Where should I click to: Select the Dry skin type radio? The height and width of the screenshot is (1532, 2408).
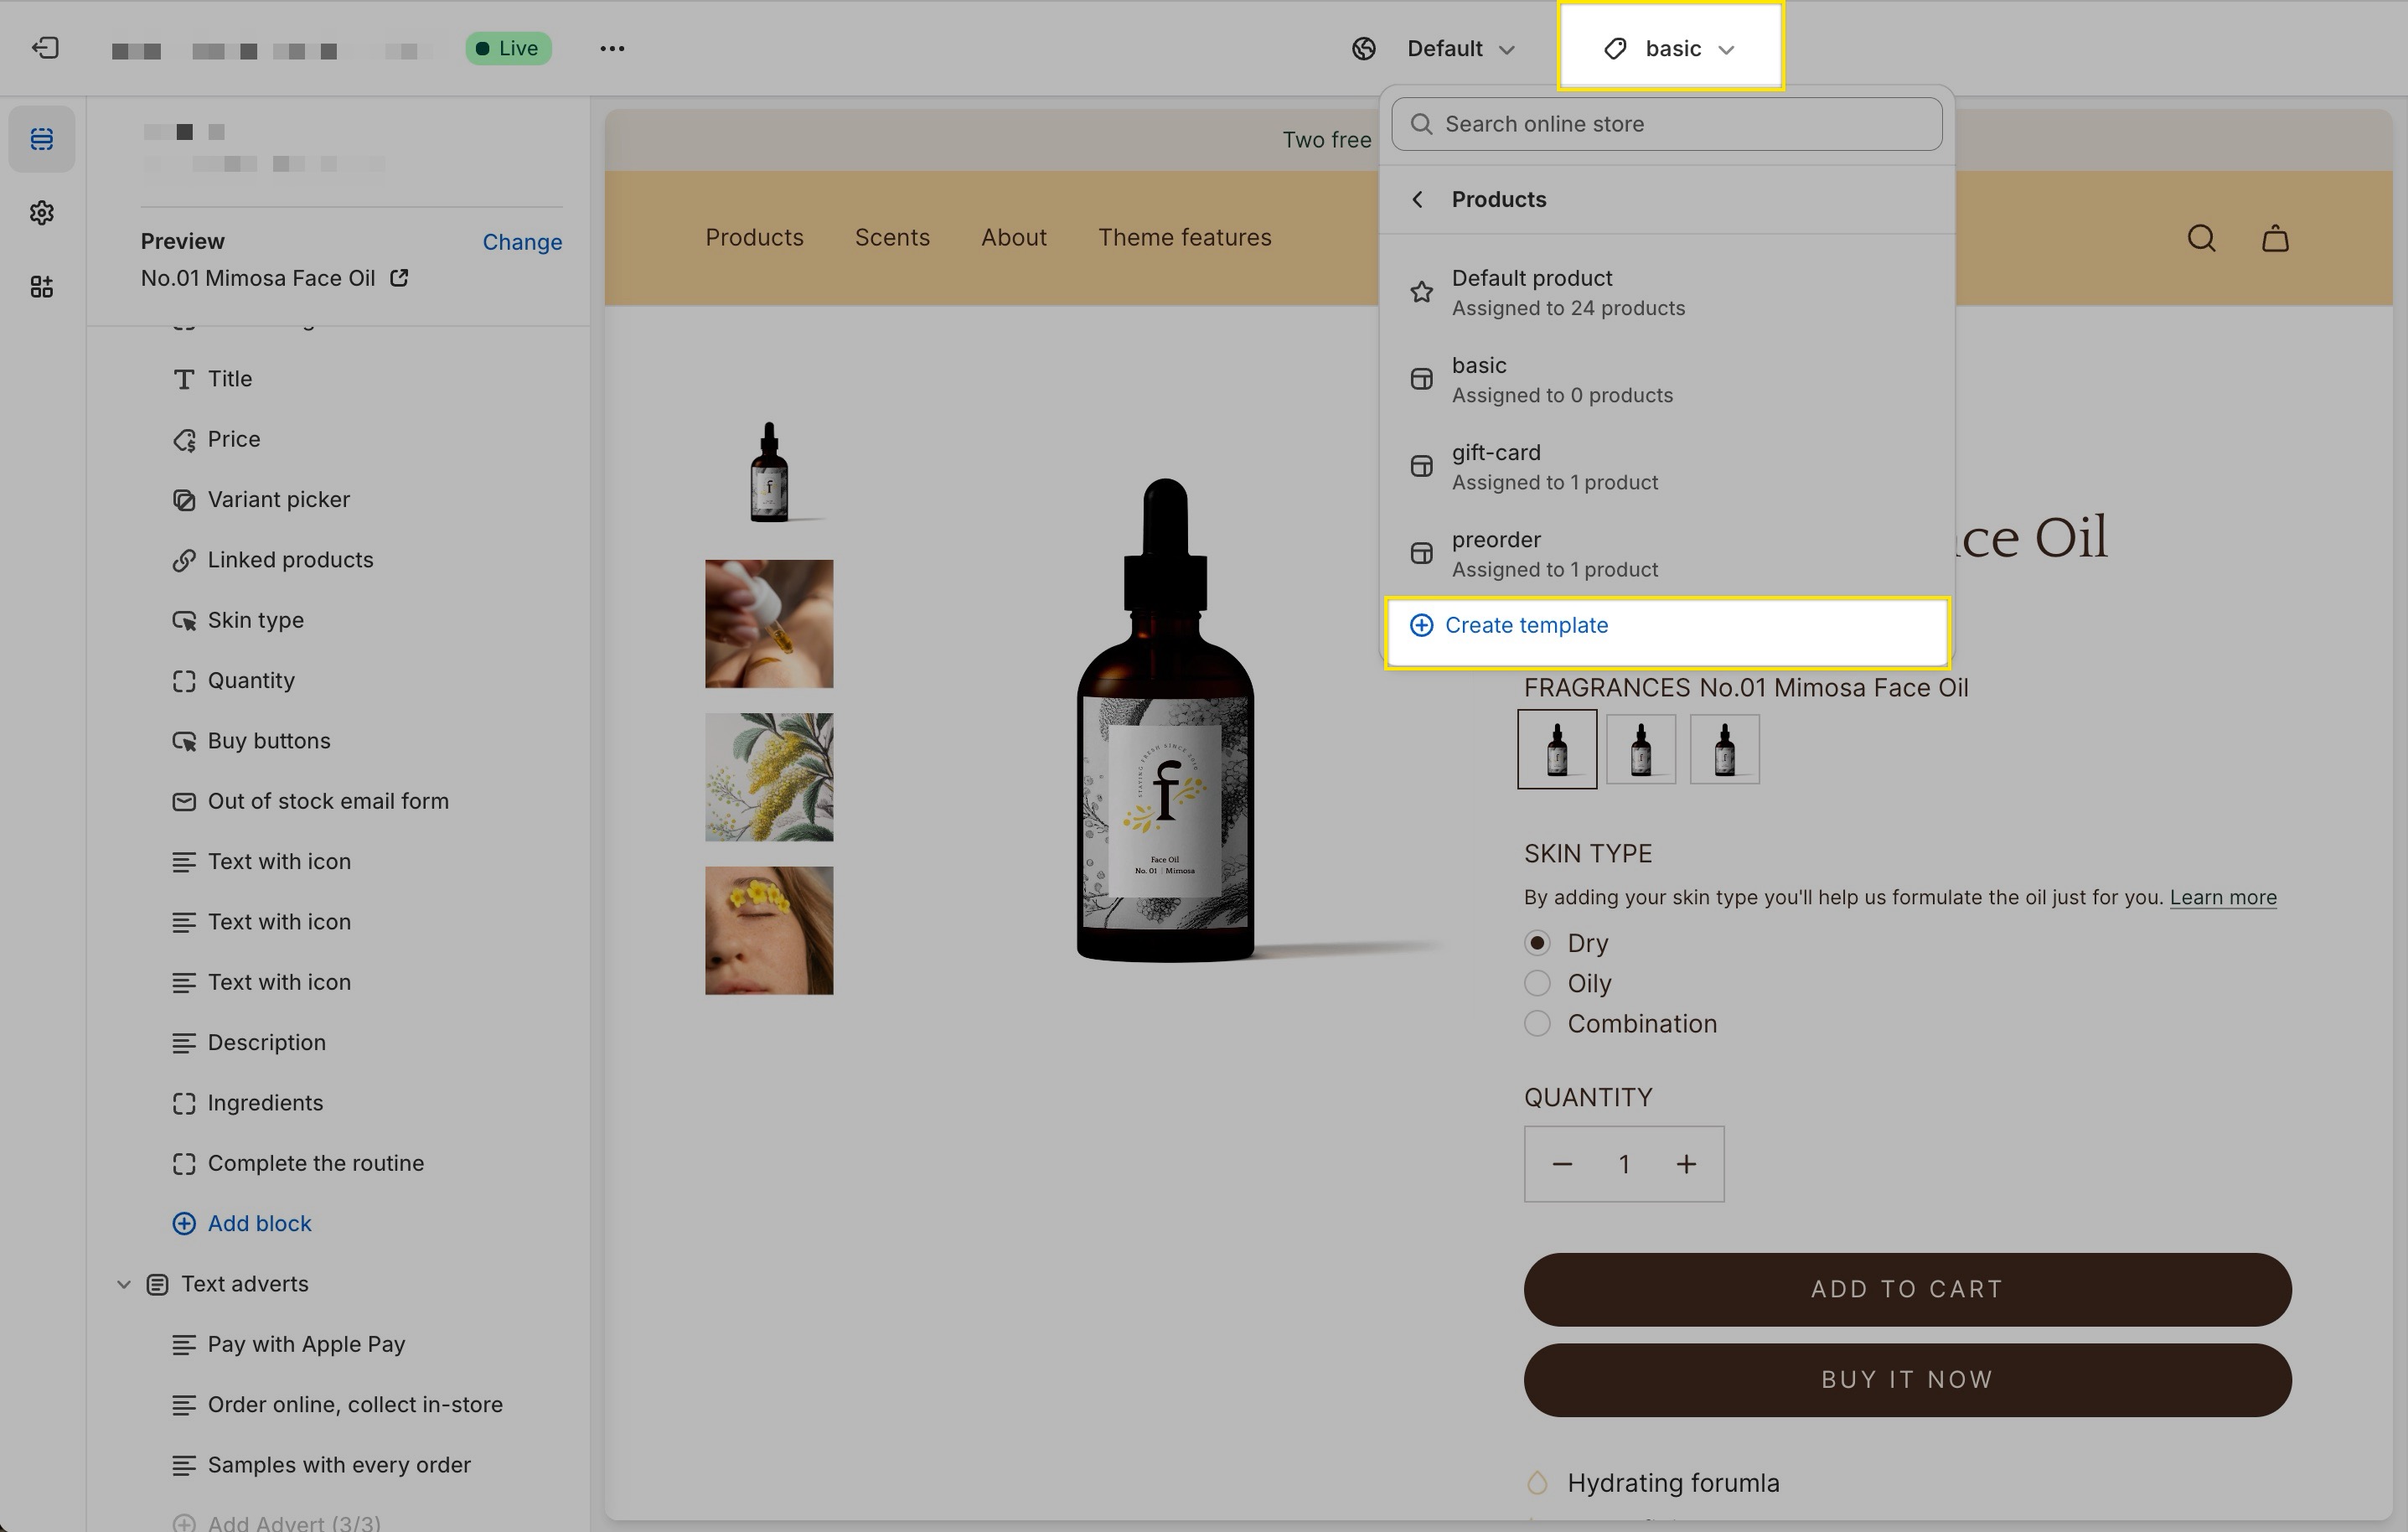pos(1537,943)
